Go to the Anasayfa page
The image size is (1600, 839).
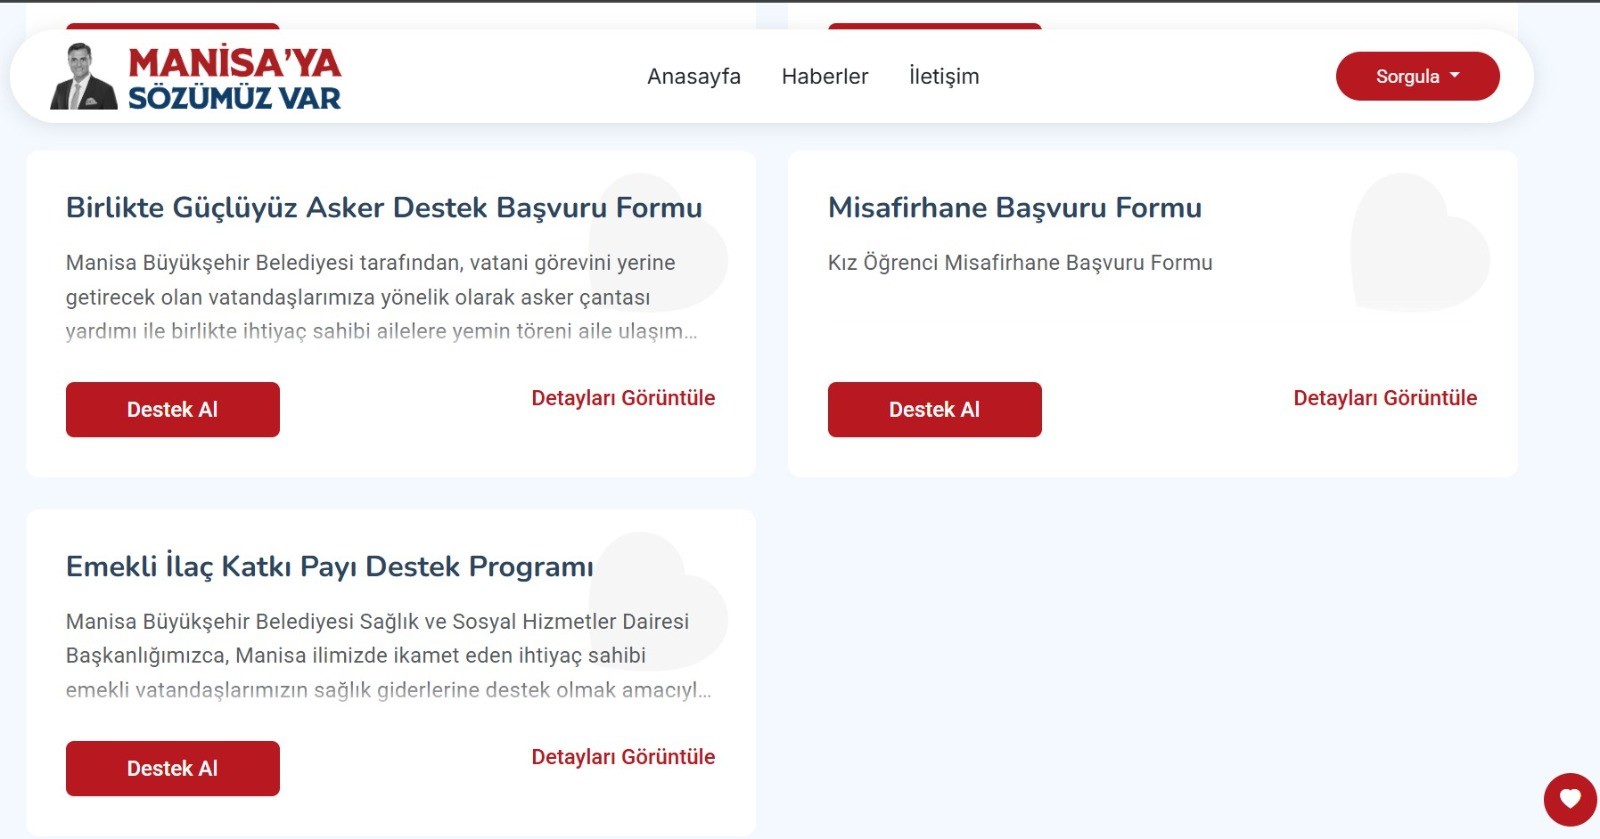point(694,76)
